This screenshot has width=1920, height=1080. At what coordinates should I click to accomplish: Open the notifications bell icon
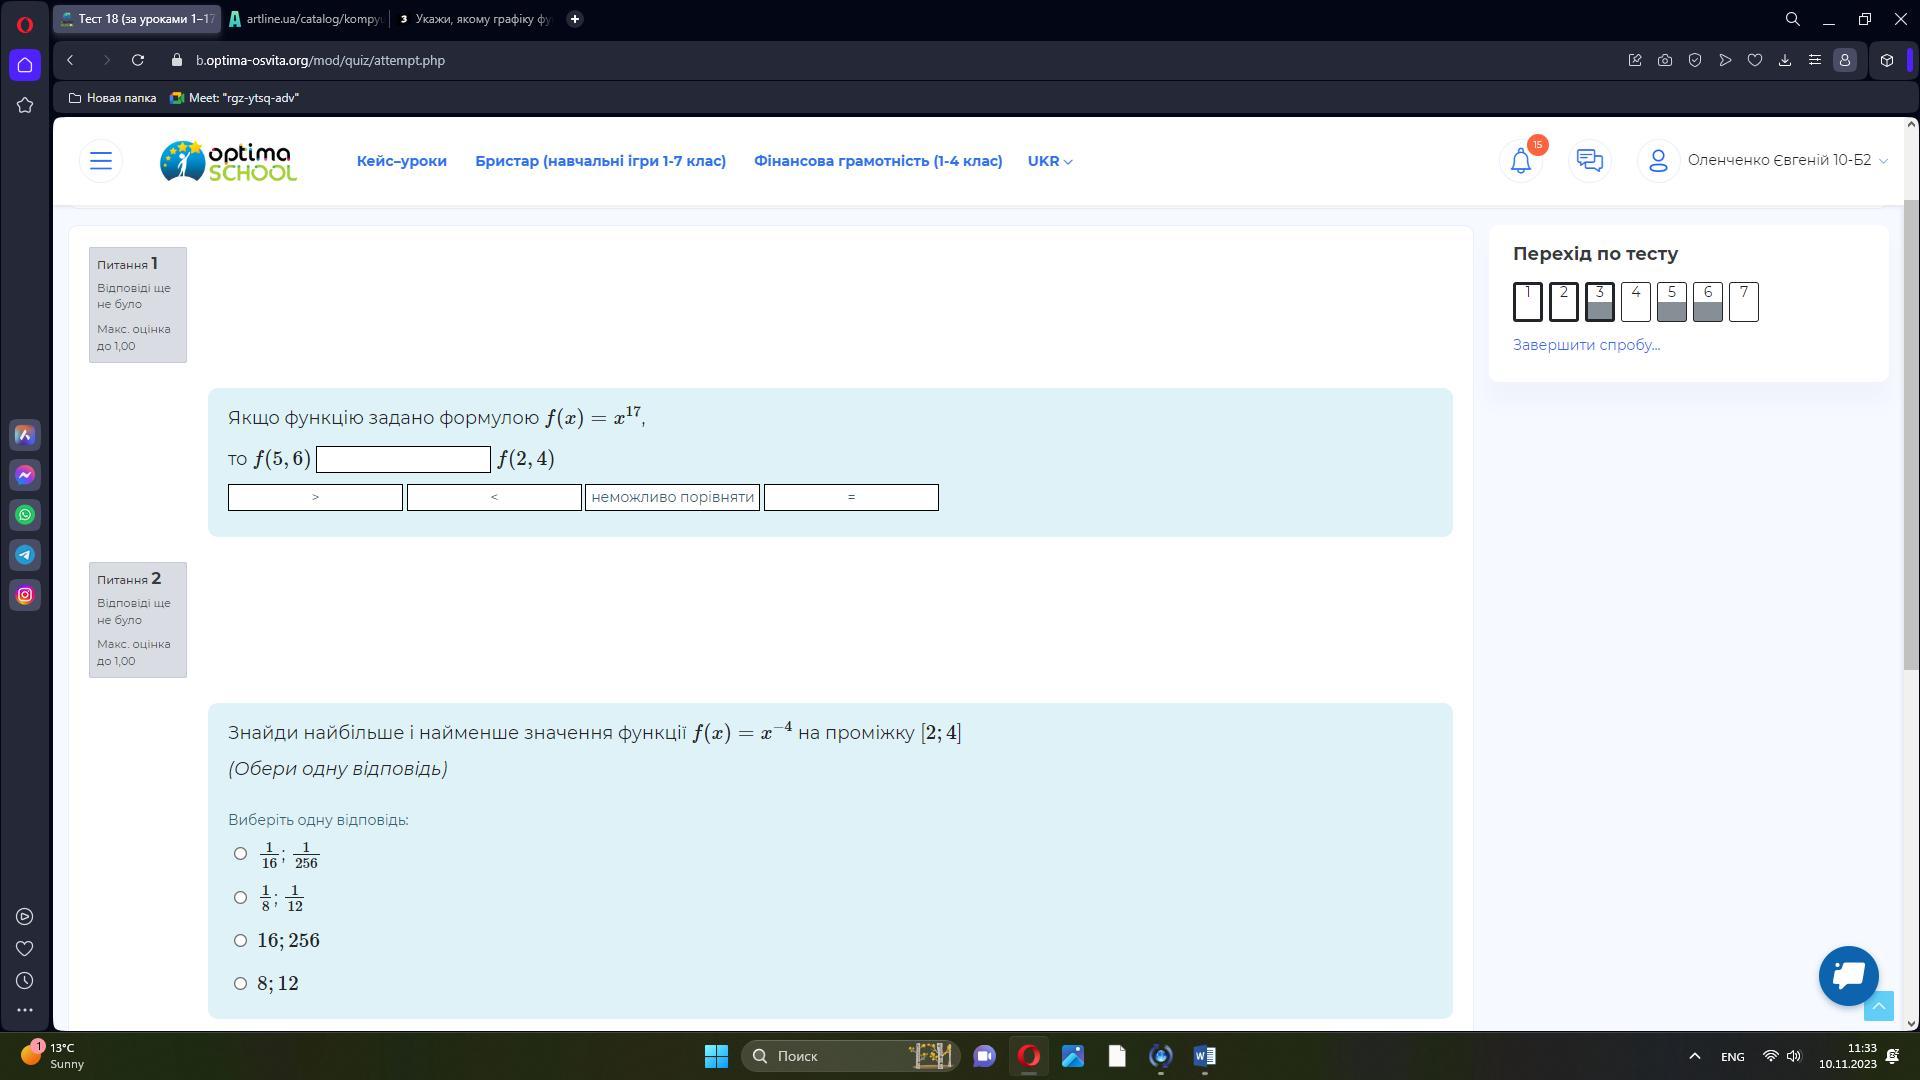[1520, 161]
